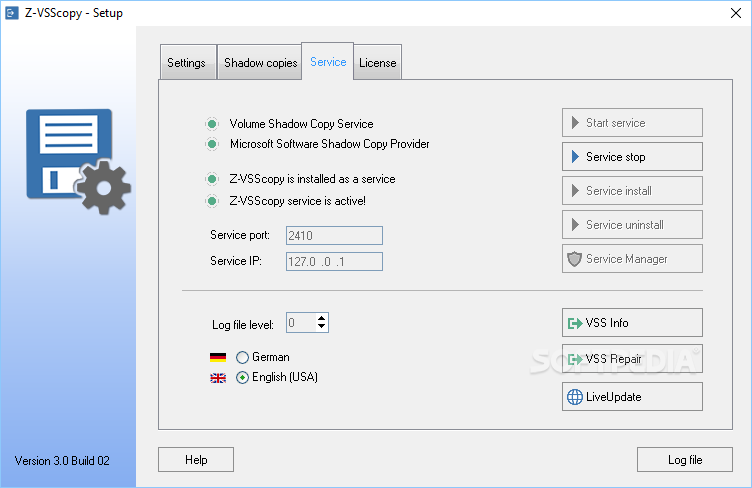
Task: Launch LiveUpdate
Action: (x=632, y=396)
